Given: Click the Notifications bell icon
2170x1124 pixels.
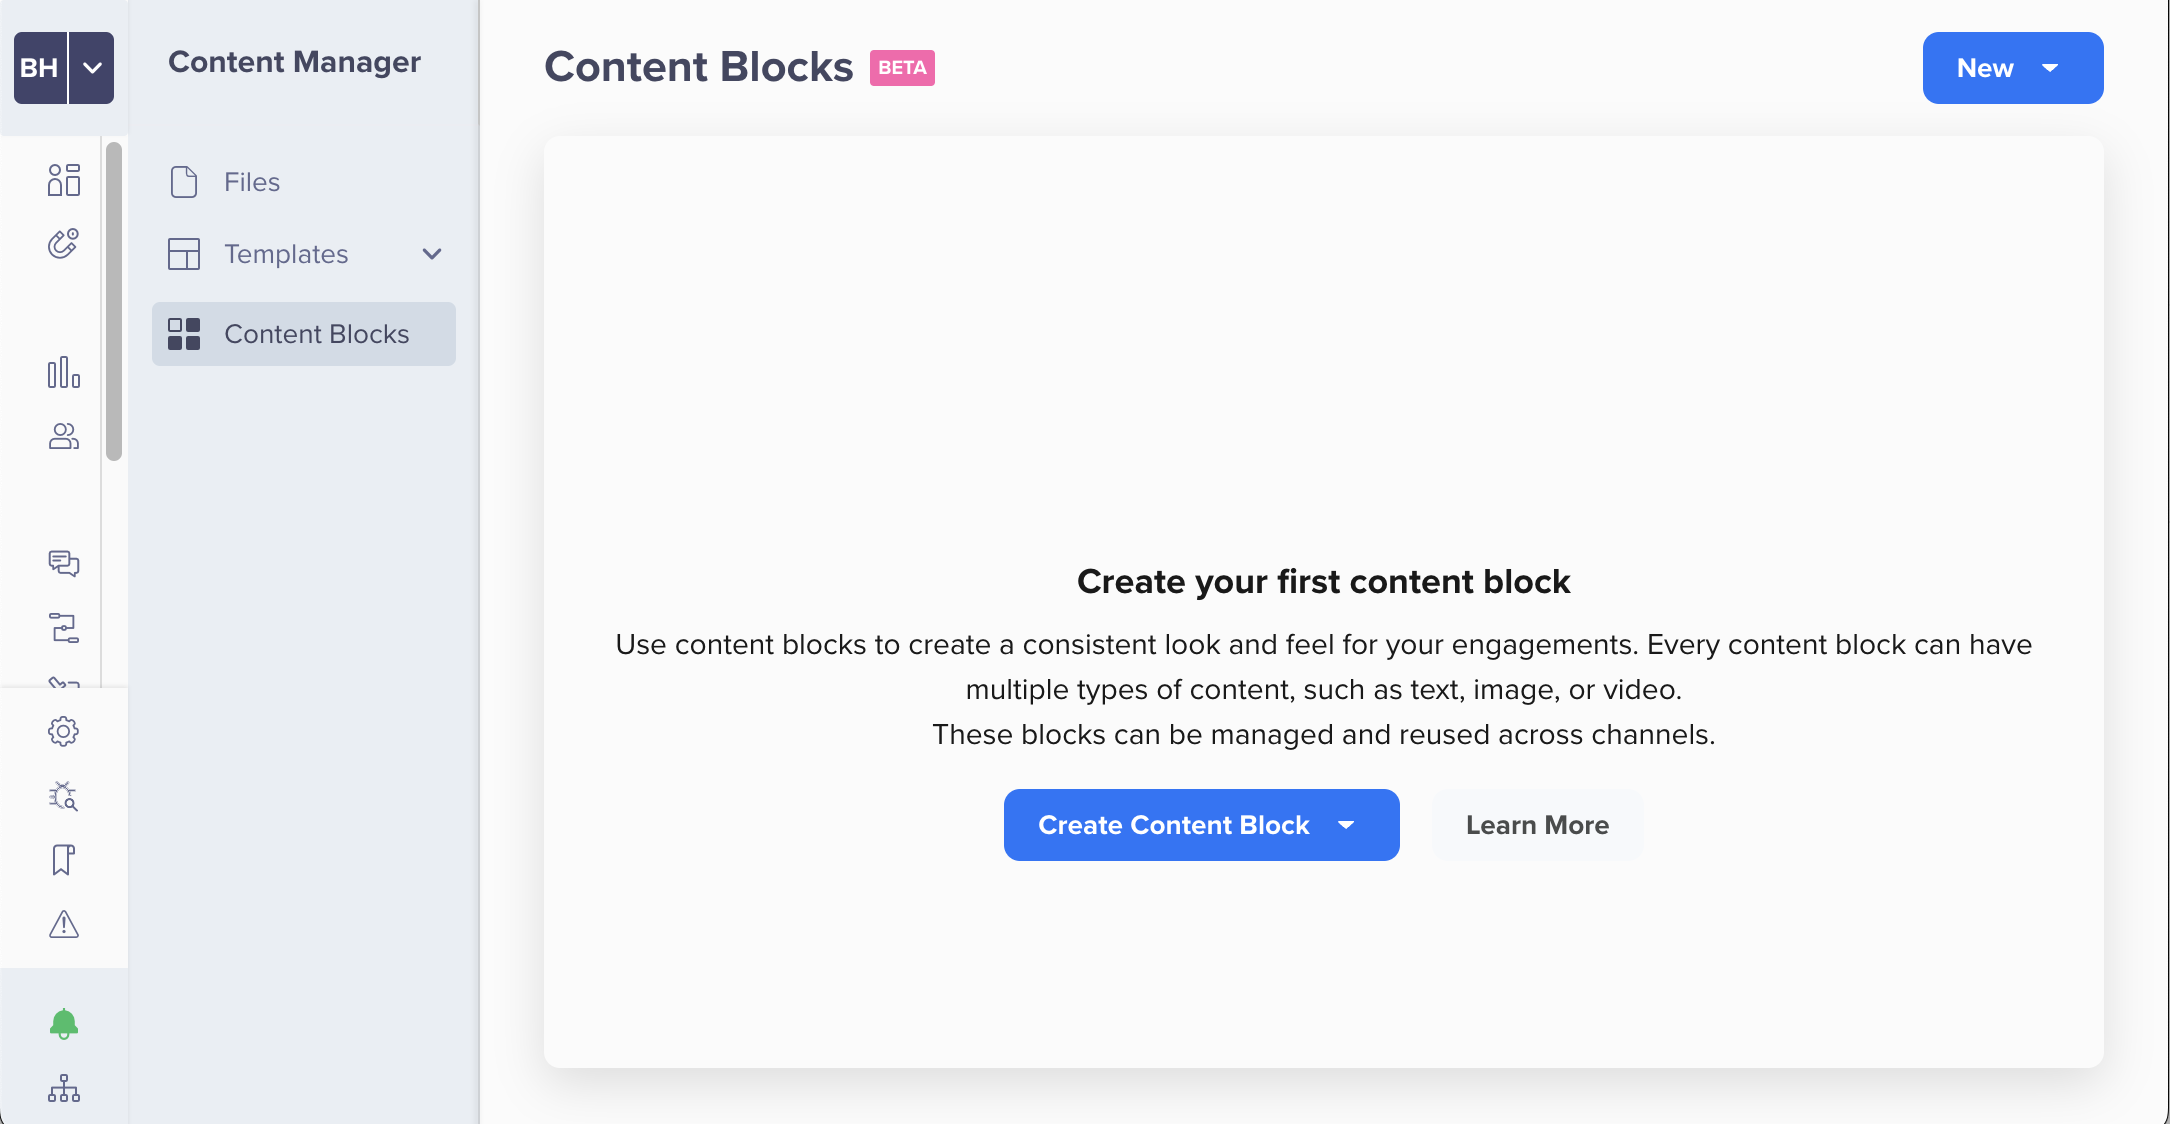Looking at the screenshot, I should tap(64, 1022).
